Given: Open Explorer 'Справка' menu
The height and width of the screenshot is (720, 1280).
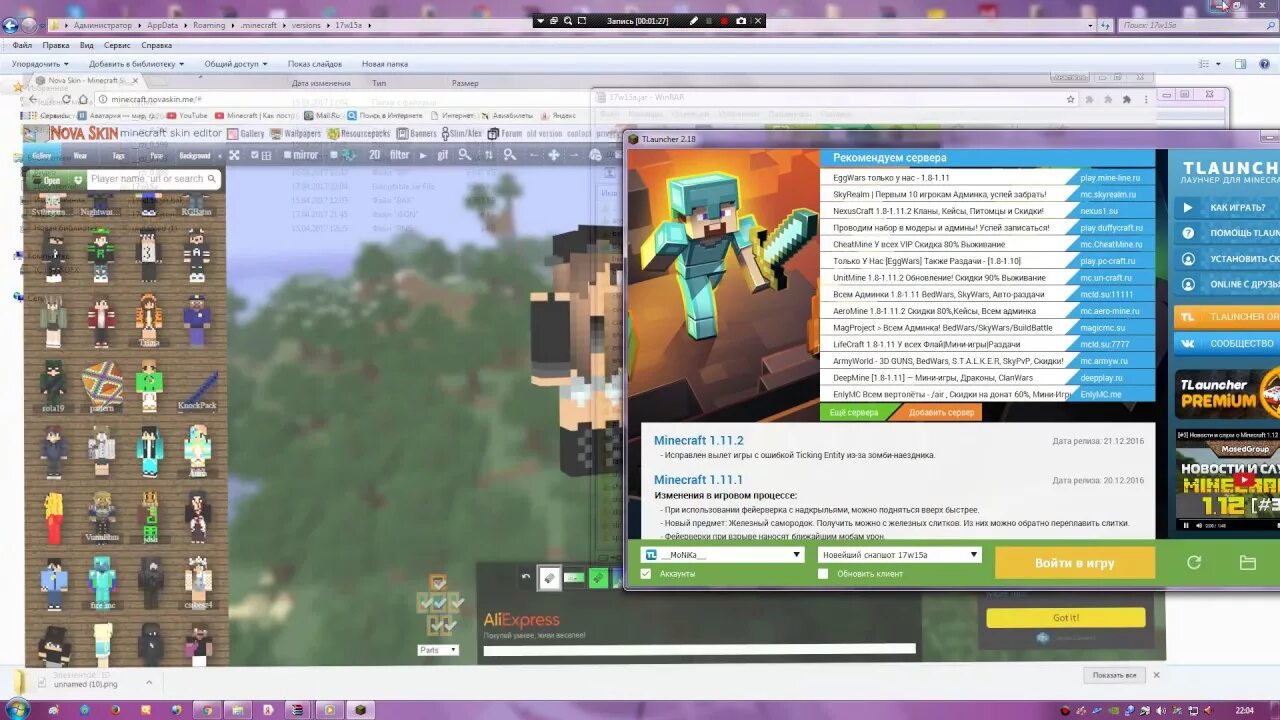Looking at the screenshot, I should click(x=156, y=45).
